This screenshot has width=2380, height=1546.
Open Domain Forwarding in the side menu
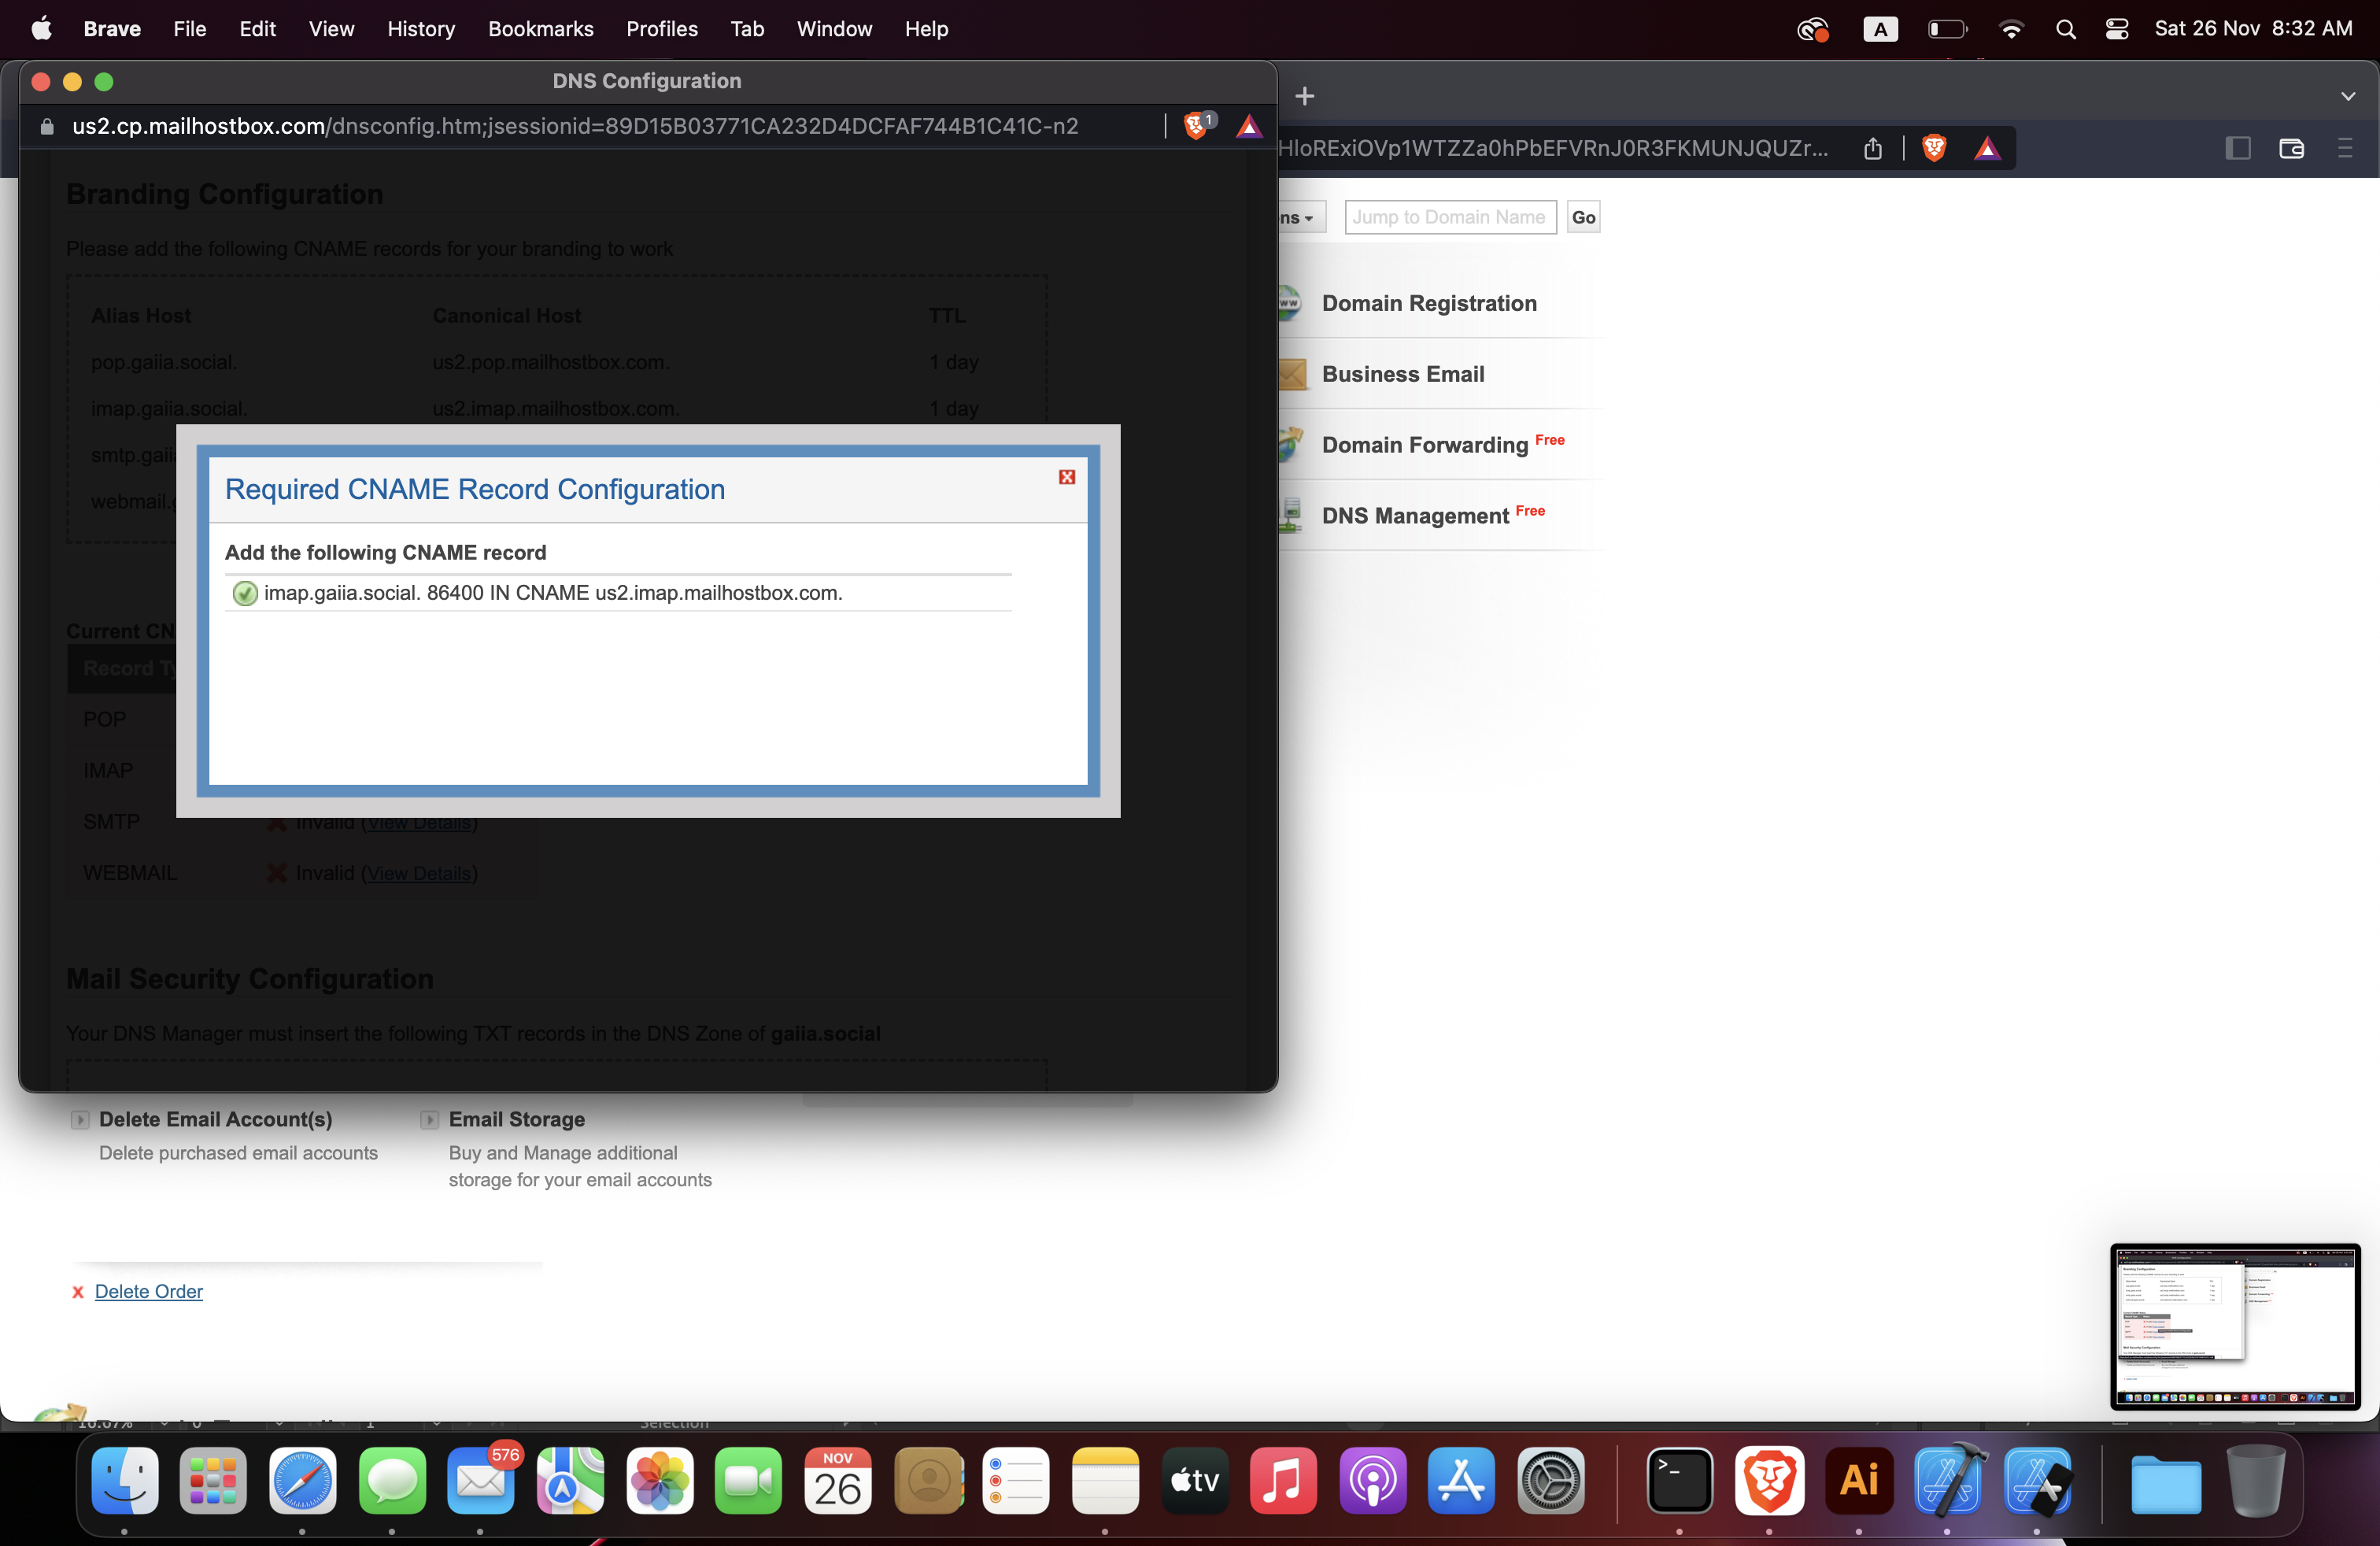click(1424, 445)
